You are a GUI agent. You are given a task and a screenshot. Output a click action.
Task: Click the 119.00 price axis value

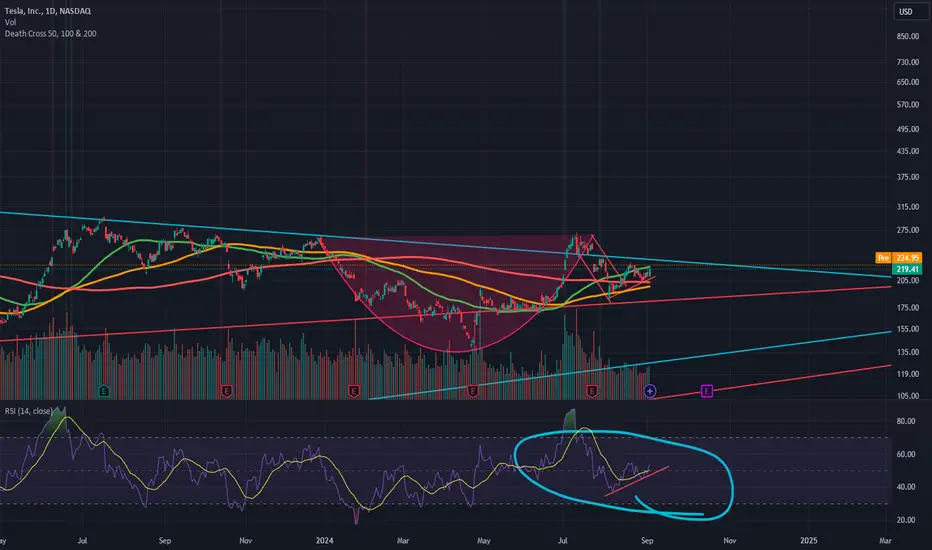click(x=908, y=374)
